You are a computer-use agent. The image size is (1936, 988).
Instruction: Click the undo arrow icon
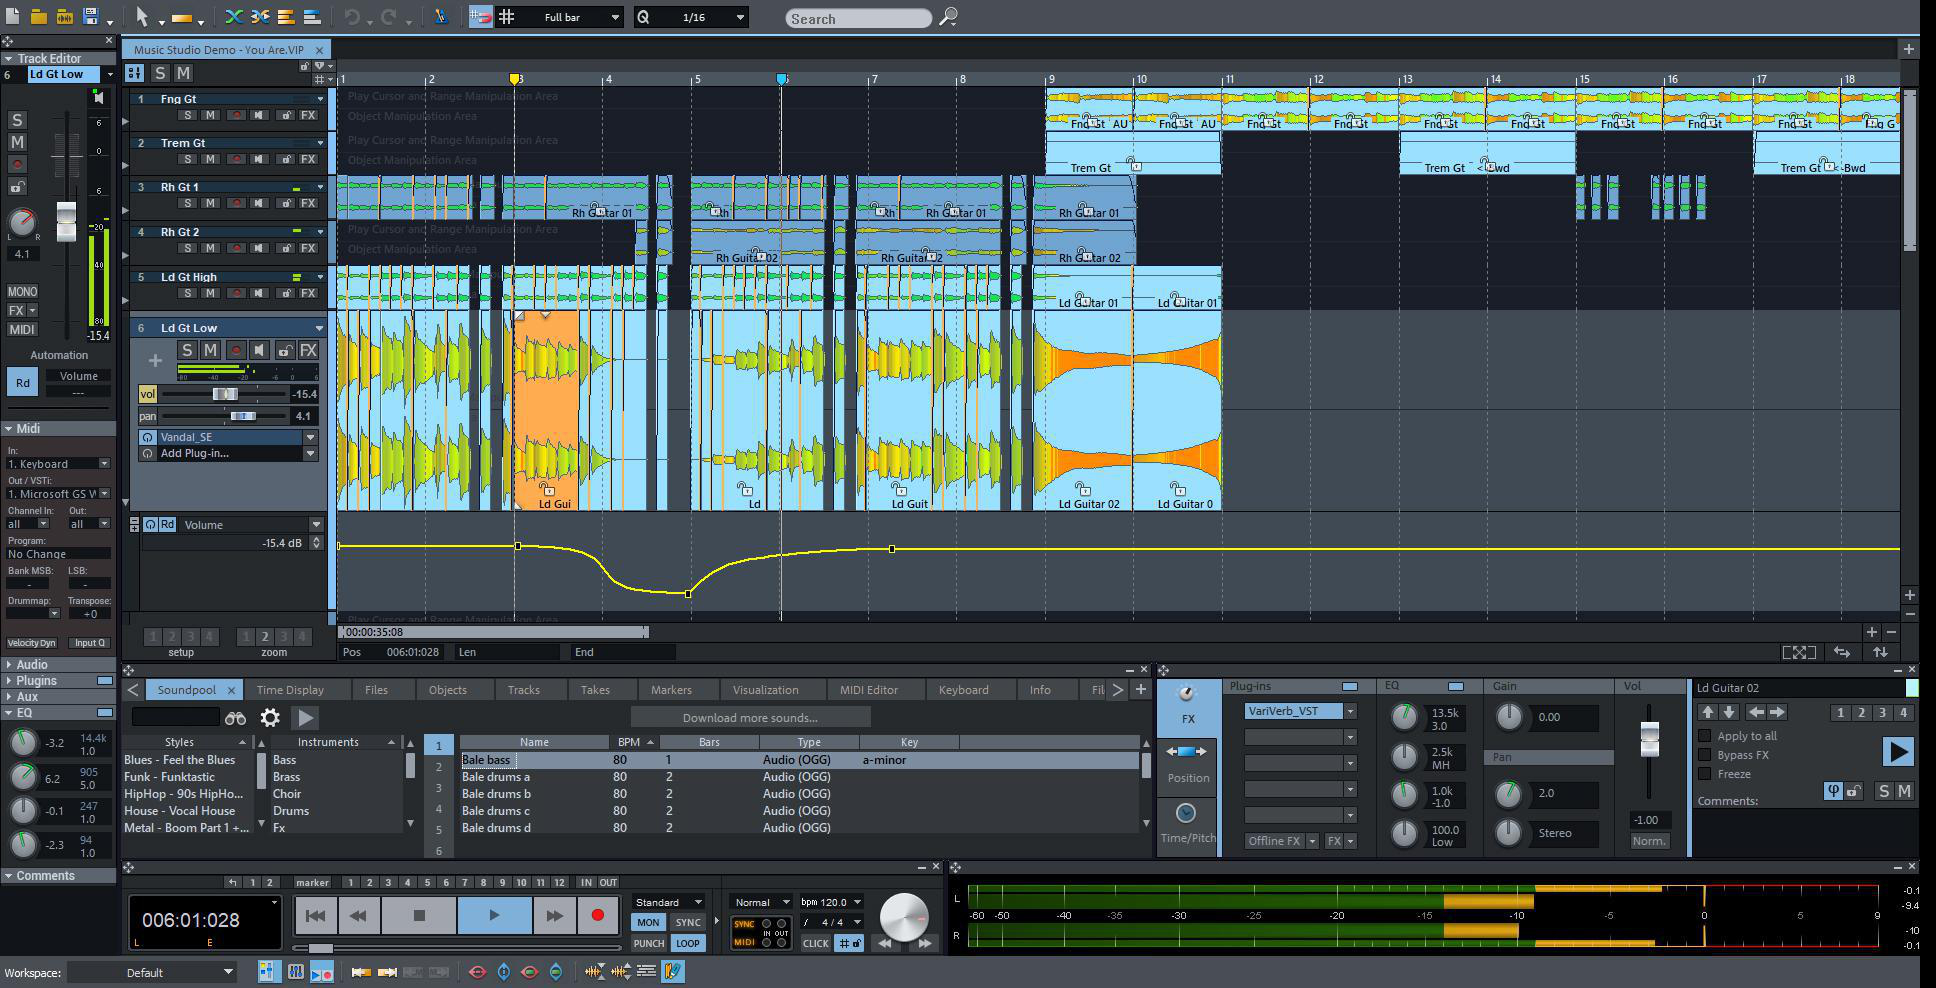[x=352, y=17]
